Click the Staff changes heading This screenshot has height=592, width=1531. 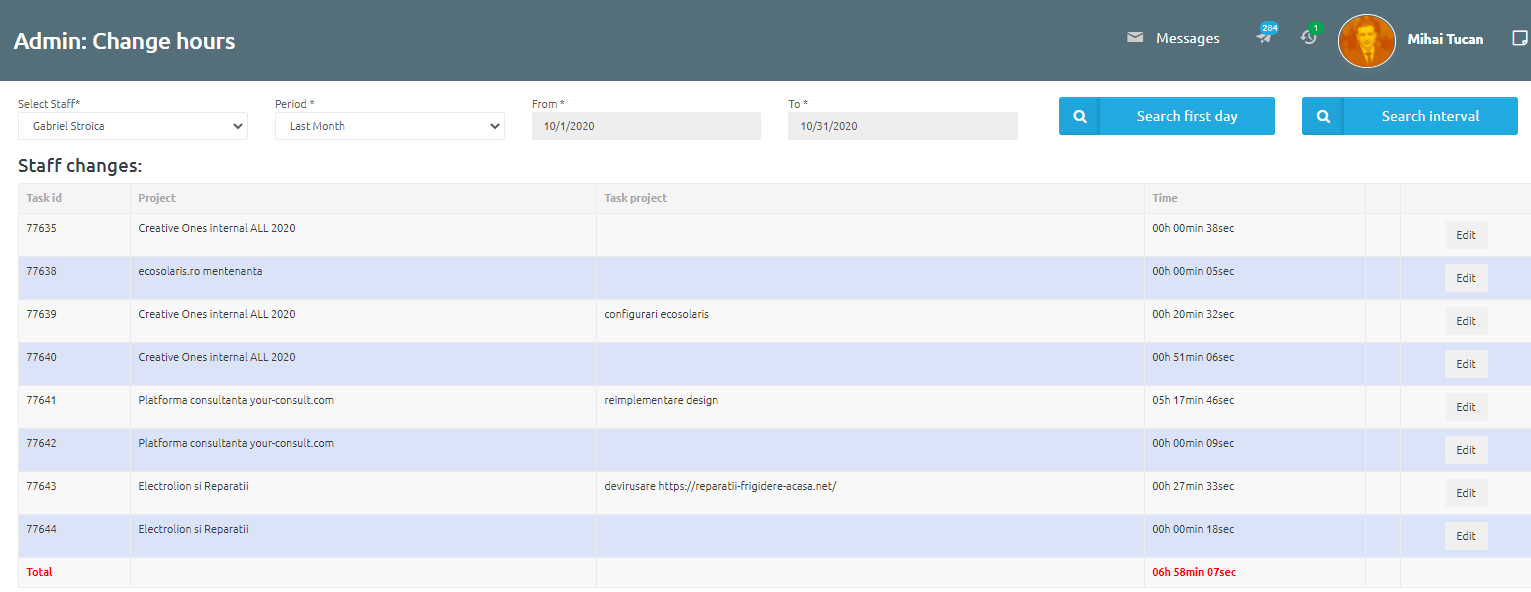pos(80,166)
